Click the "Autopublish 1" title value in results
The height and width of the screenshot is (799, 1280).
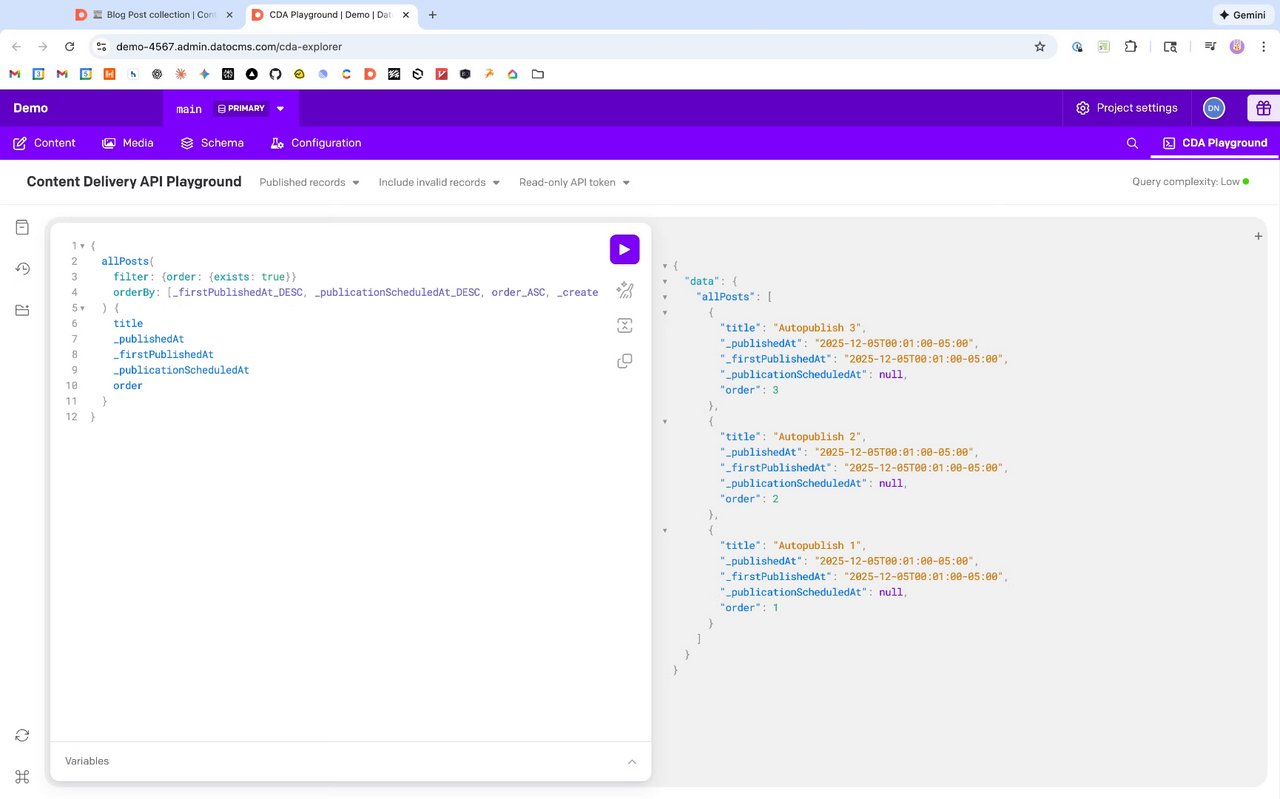(818, 546)
